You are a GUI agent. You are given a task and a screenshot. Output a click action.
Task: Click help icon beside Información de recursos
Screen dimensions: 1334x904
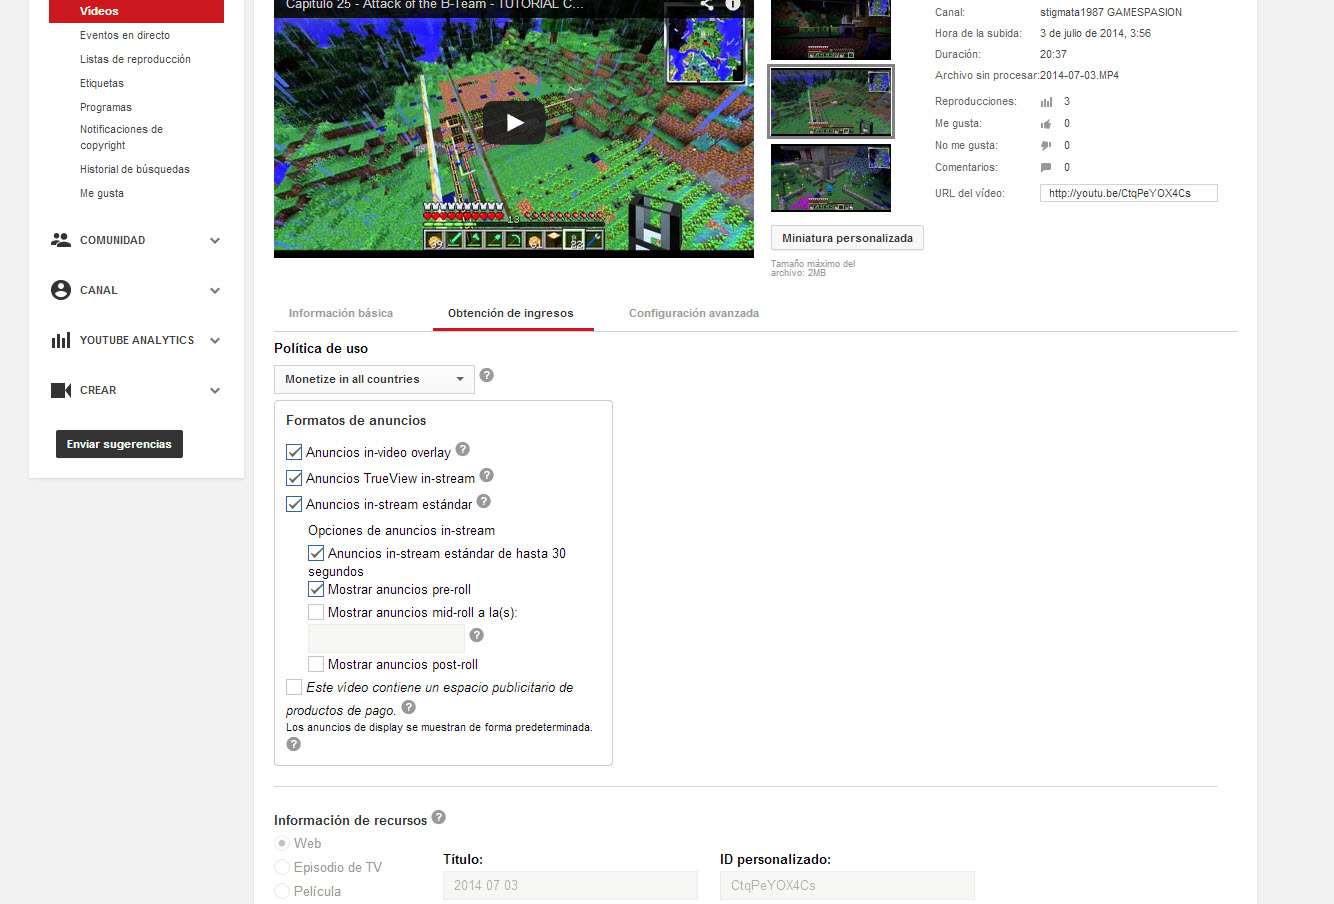pos(439,818)
